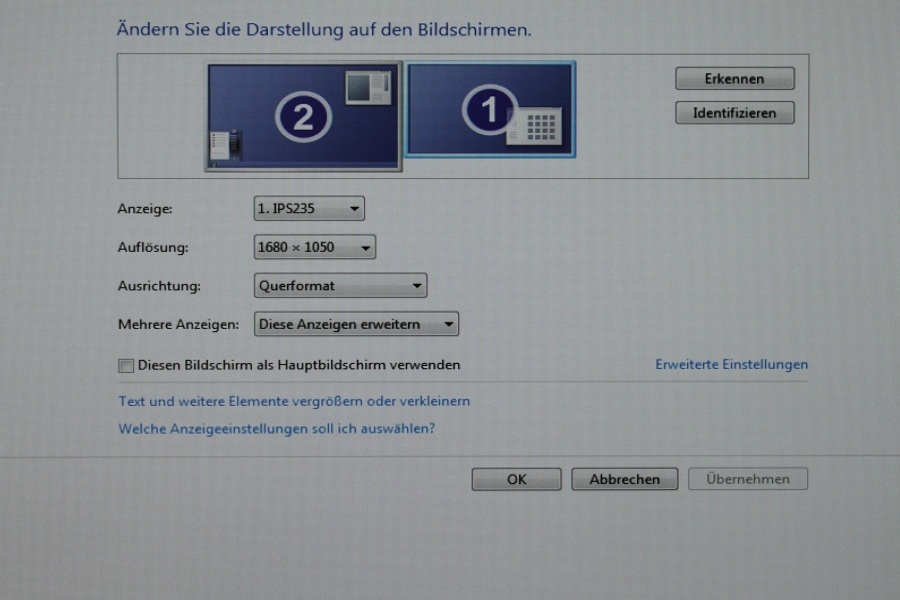Viewport: 900px width, 600px height.
Task: Click the Übernehmen button
Action: 748,479
